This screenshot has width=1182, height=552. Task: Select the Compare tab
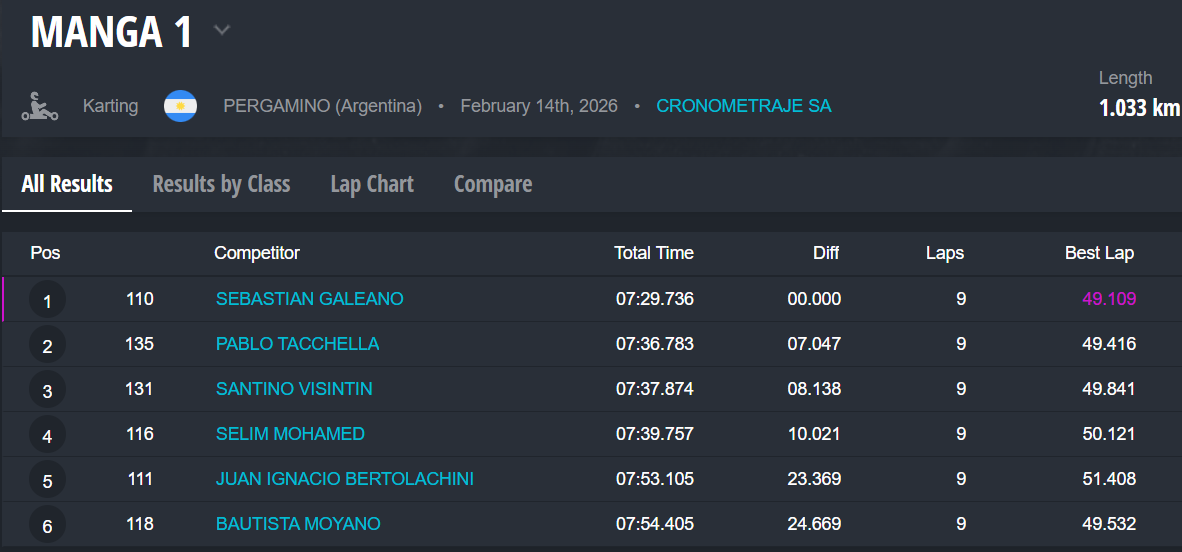(493, 184)
